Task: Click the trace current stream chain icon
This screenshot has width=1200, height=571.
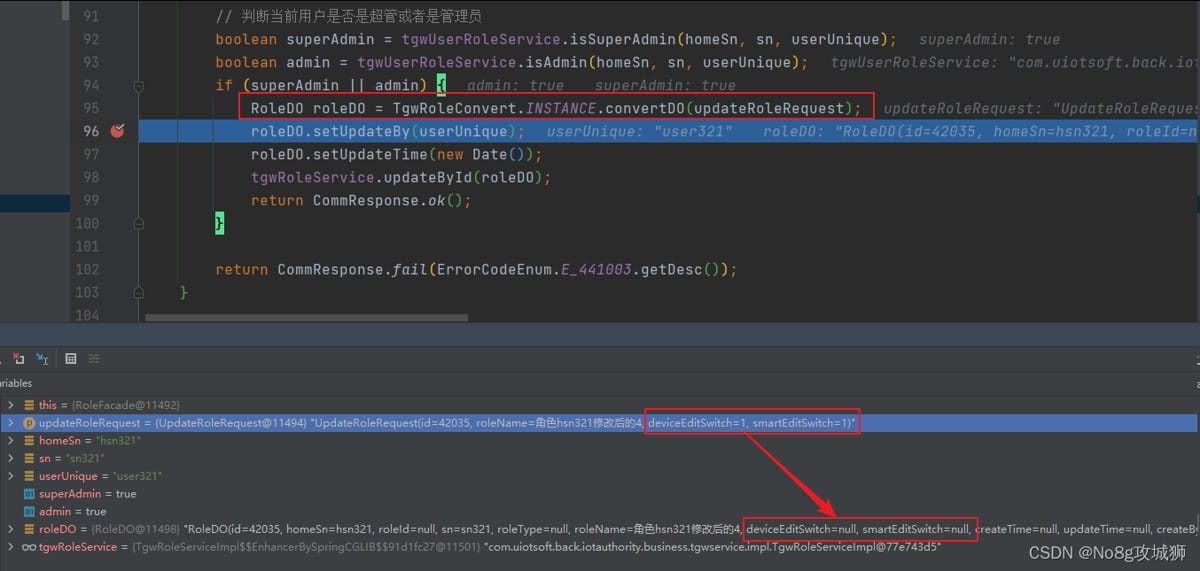Action: tap(93, 358)
